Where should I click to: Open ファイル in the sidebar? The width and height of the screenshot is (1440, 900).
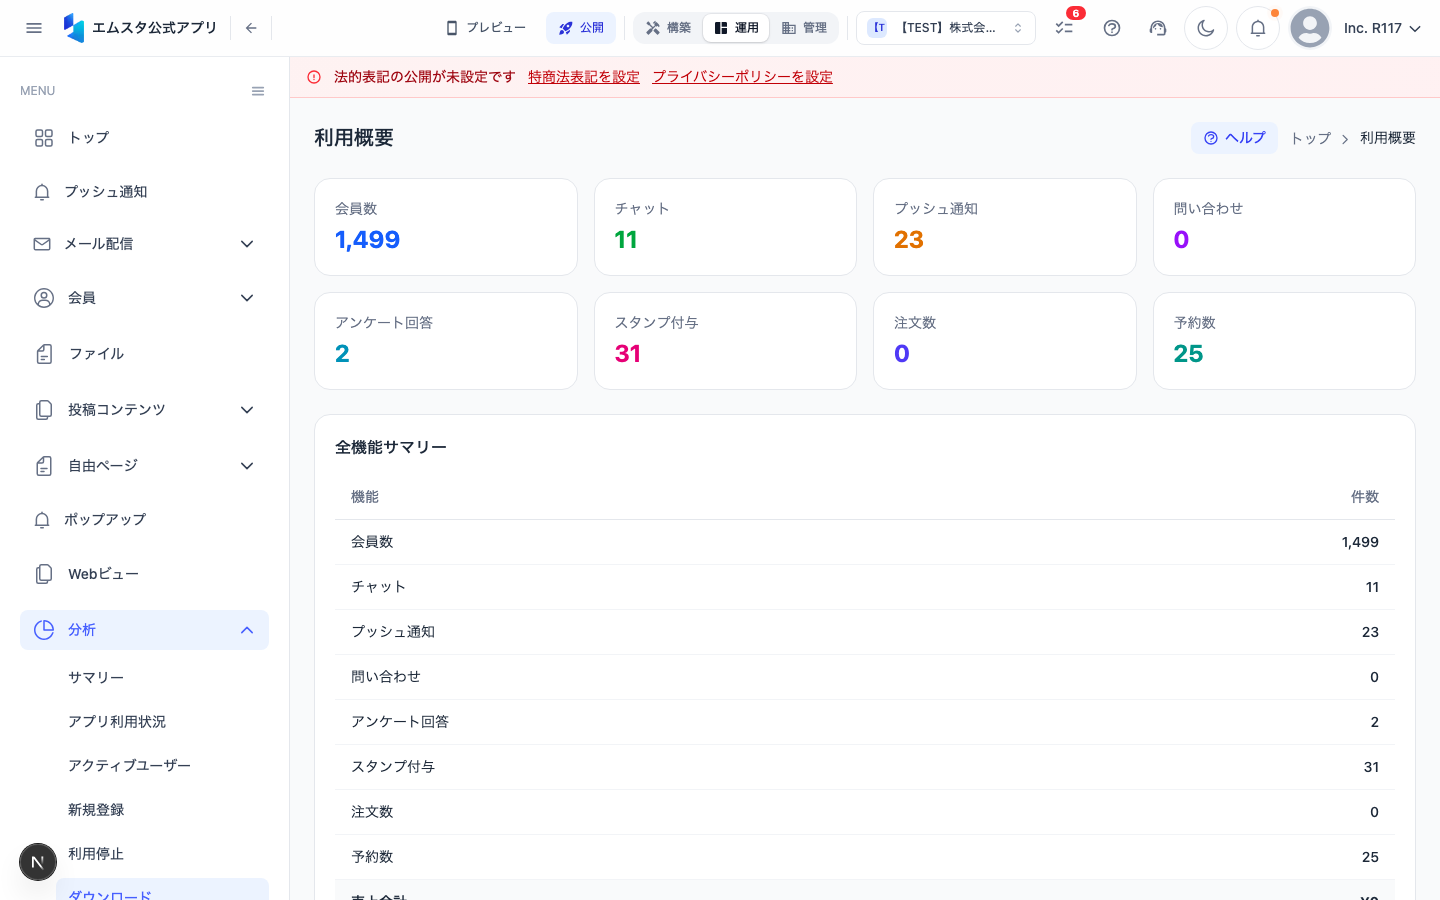144,354
